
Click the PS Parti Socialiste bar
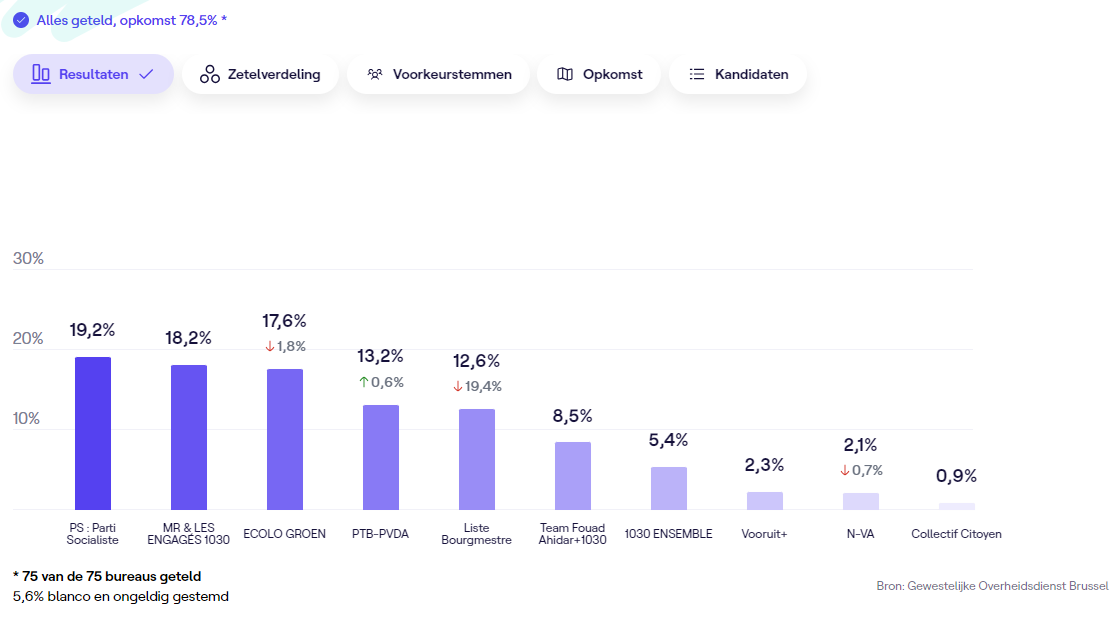pyautogui.click(x=93, y=433)
